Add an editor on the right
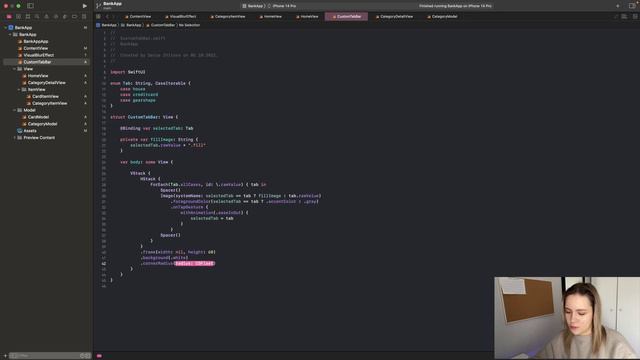Viewport: 640px width, 360px height. [x=635, y=17]
